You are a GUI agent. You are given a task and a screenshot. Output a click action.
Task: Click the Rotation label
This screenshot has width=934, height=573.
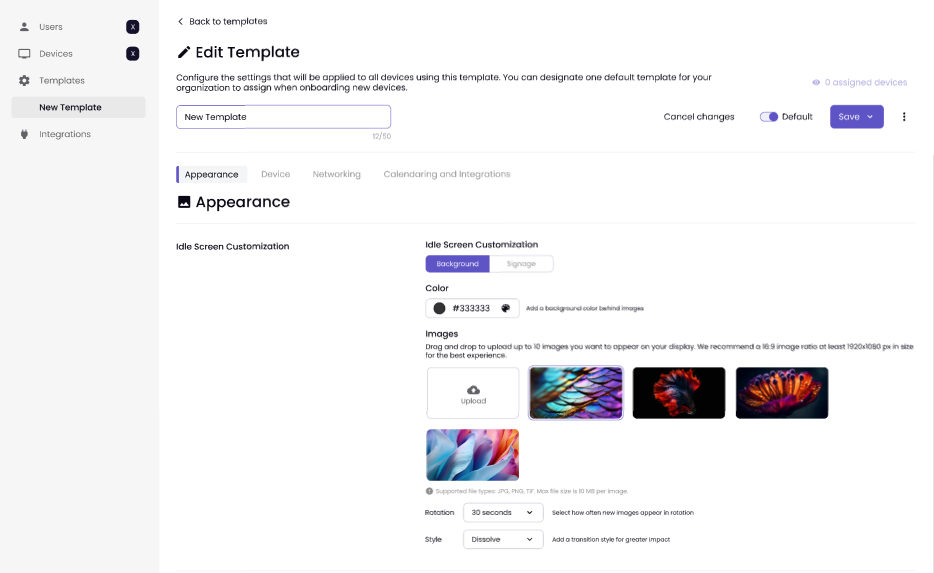tap(440, 513)
